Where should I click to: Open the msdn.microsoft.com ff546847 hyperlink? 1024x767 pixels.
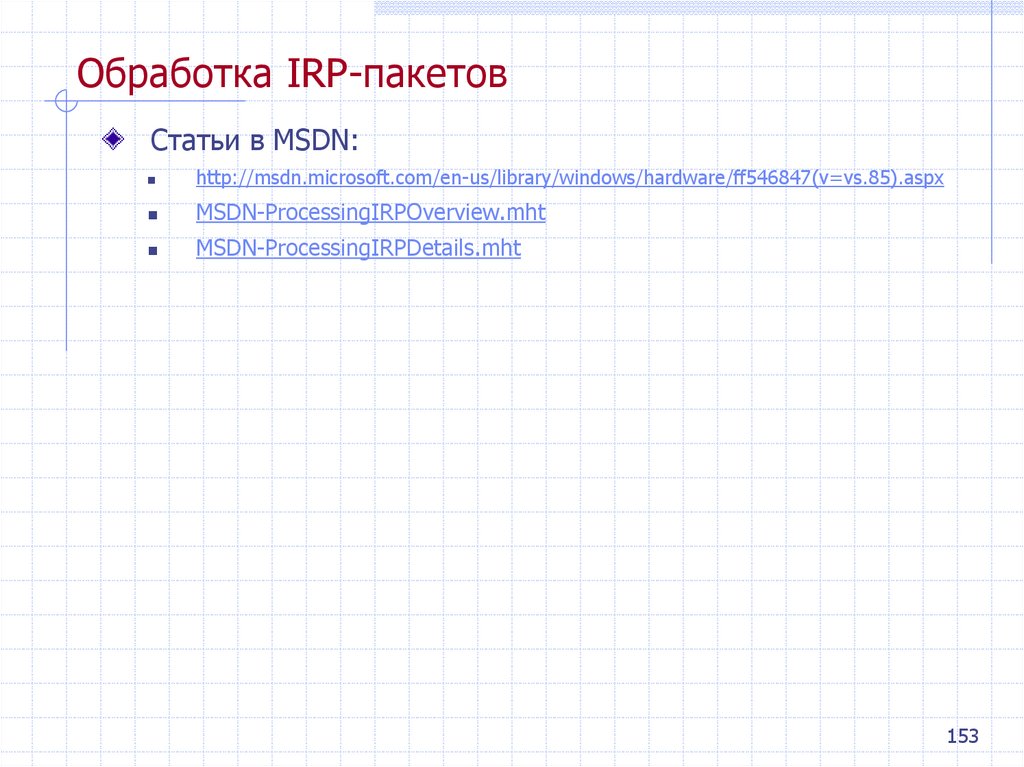(569, 178)
